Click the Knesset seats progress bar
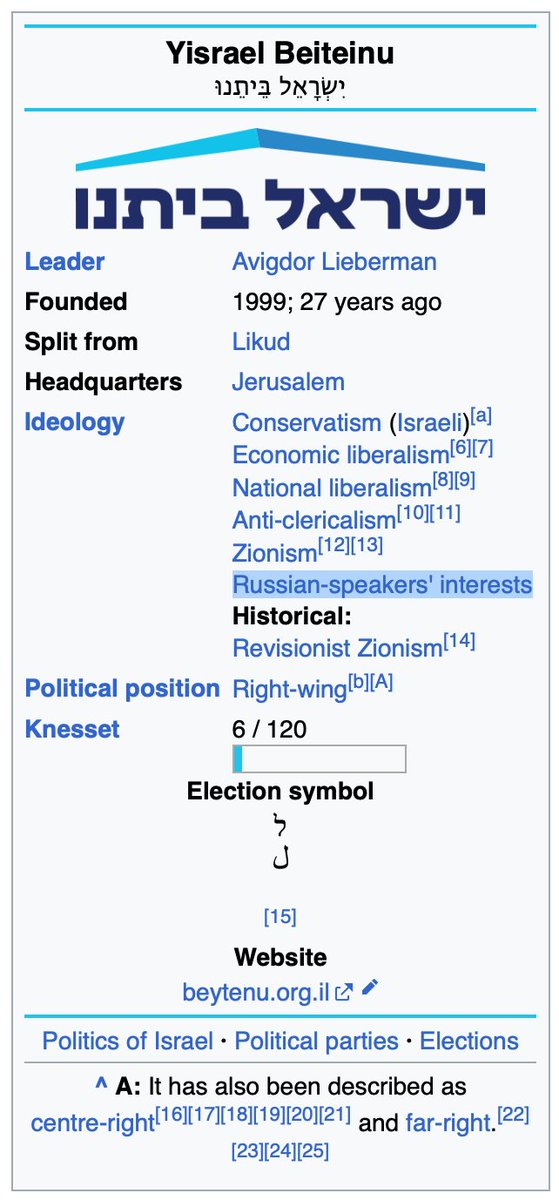This screenshot has width=559, height=1200. [319, 759]
